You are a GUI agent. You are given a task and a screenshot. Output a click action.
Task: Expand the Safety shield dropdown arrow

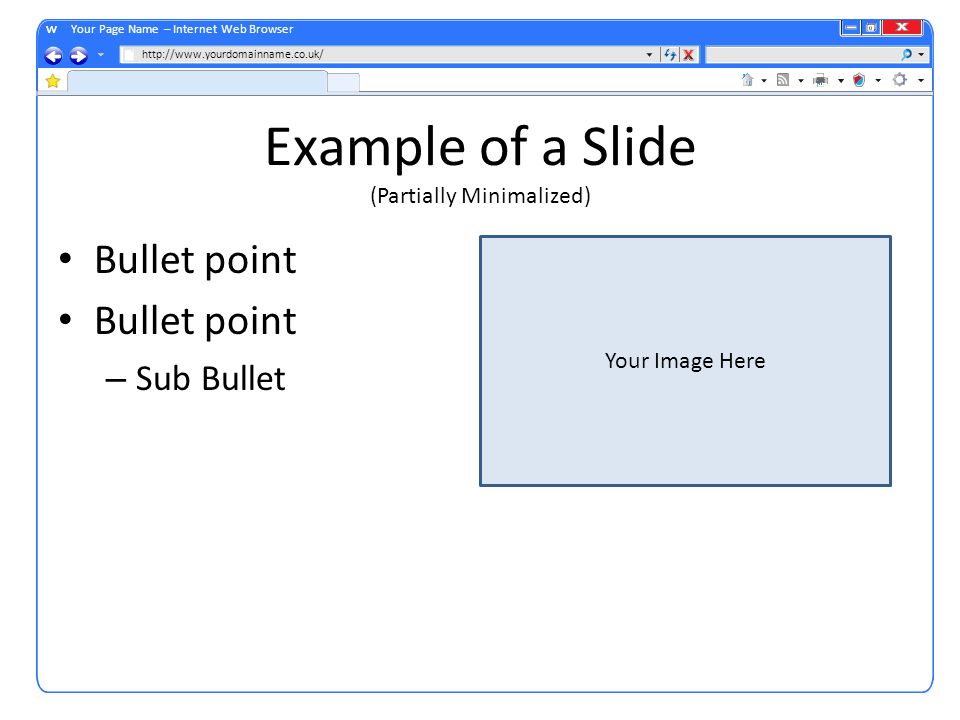pos(878,81)
